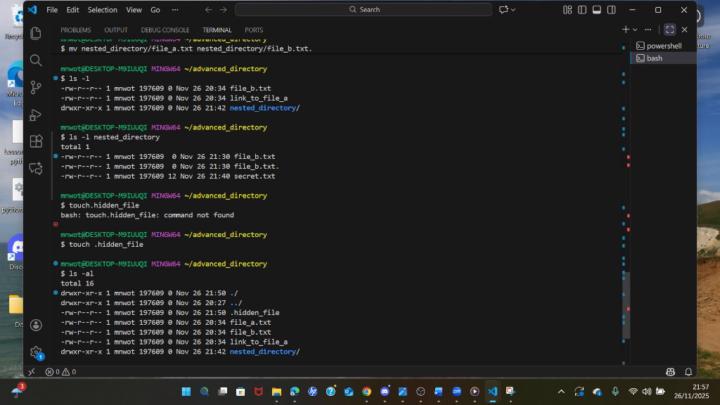The width and height of the screenshot is (720, 405).
Task: Open the Manage gear icon
Action: coord(36,352)
